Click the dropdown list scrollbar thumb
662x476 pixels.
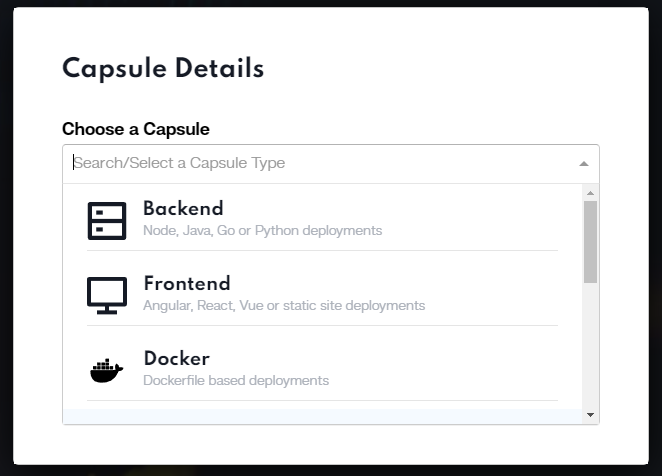(x=591, y=242)
